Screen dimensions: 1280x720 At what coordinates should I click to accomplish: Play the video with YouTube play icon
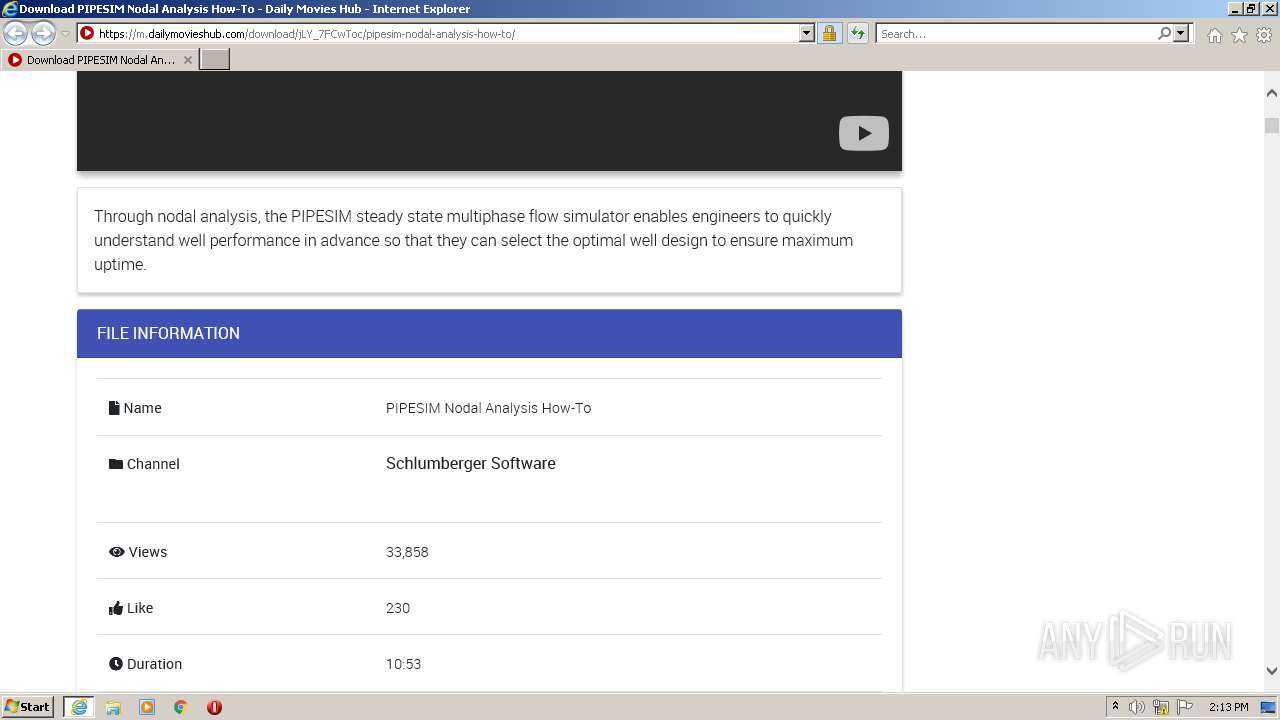click(x=864, y=133)
